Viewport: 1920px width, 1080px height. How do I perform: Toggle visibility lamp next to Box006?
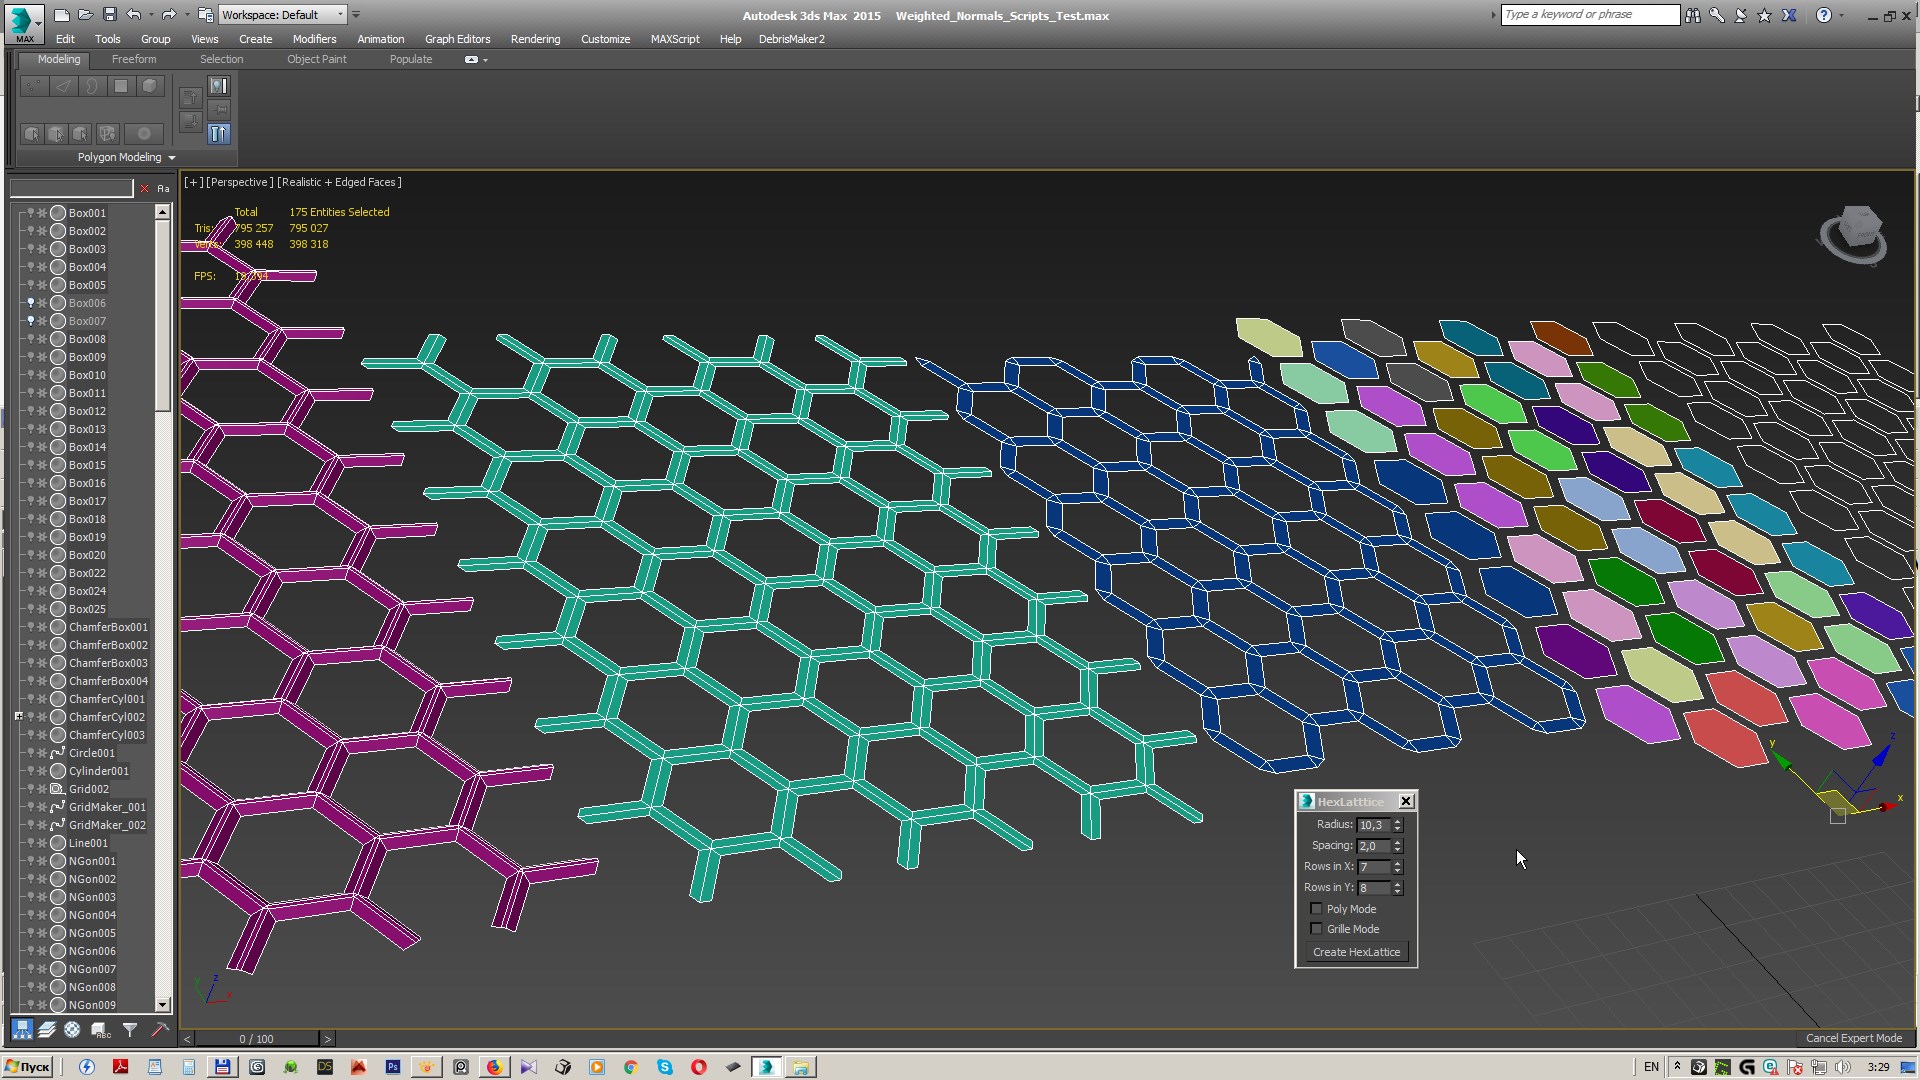coord(30,303)
